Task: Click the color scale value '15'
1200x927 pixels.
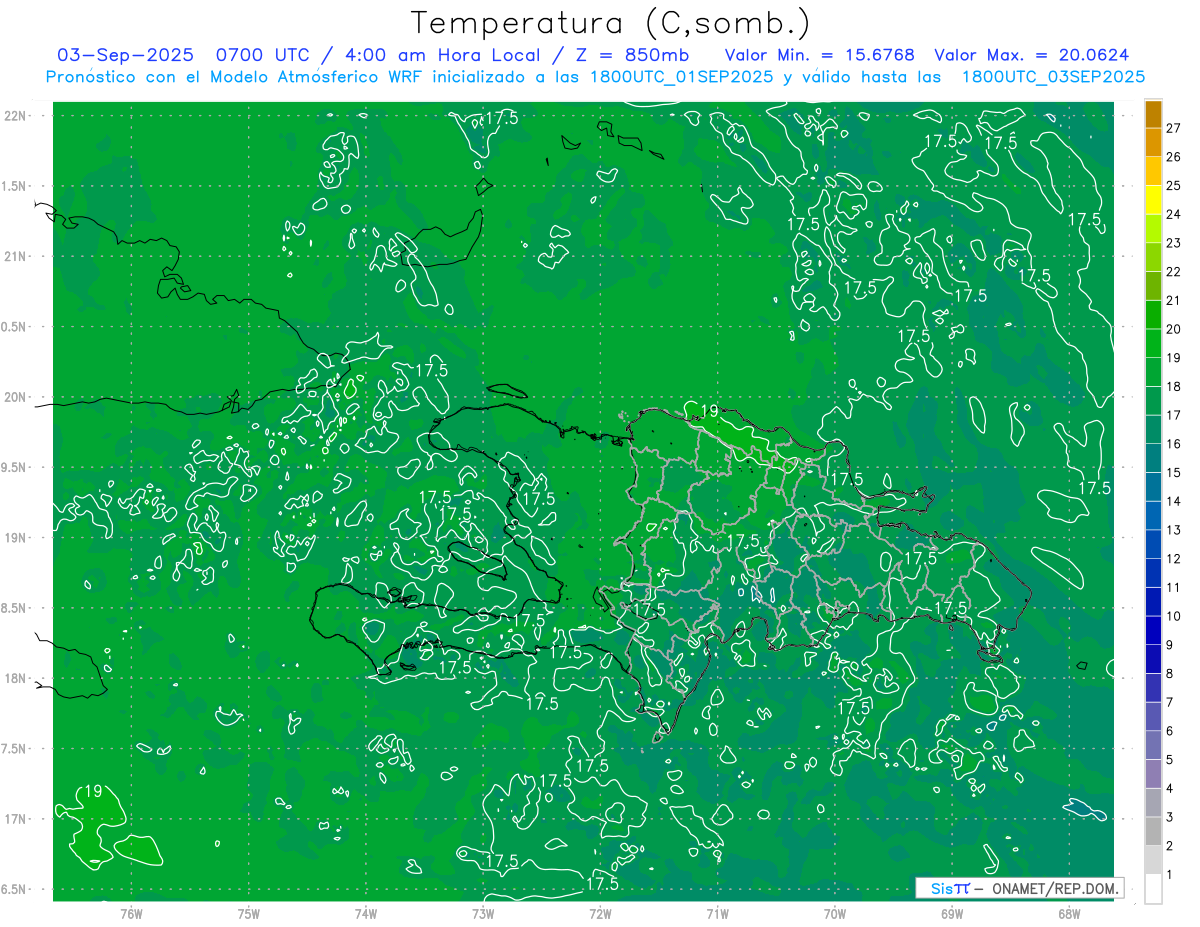Action: point(1173,472)
